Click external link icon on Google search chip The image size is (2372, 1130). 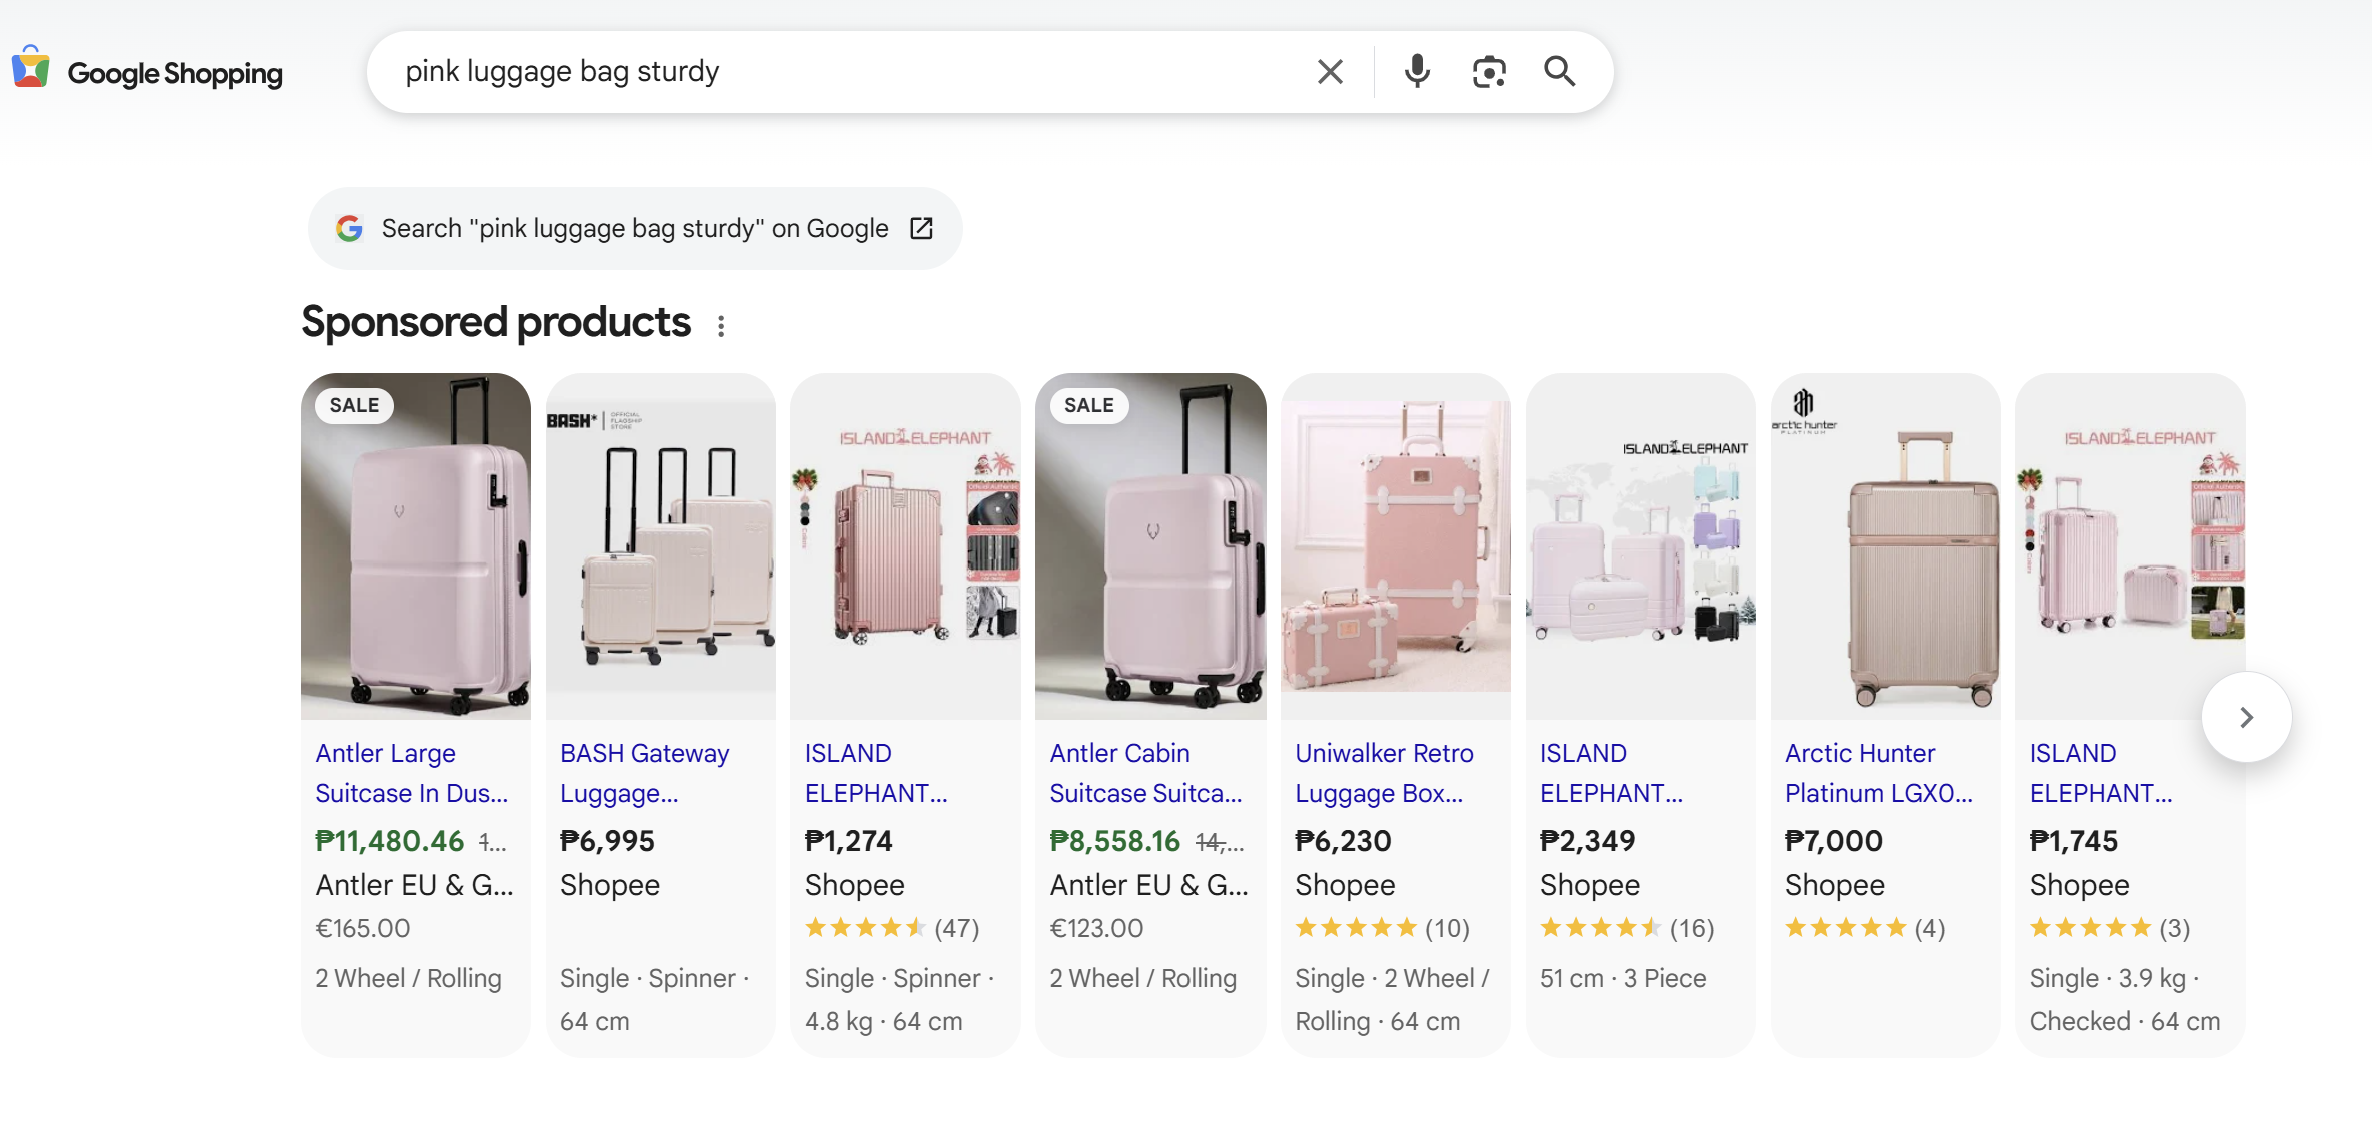pyautogui.click(x=921, y=229)
